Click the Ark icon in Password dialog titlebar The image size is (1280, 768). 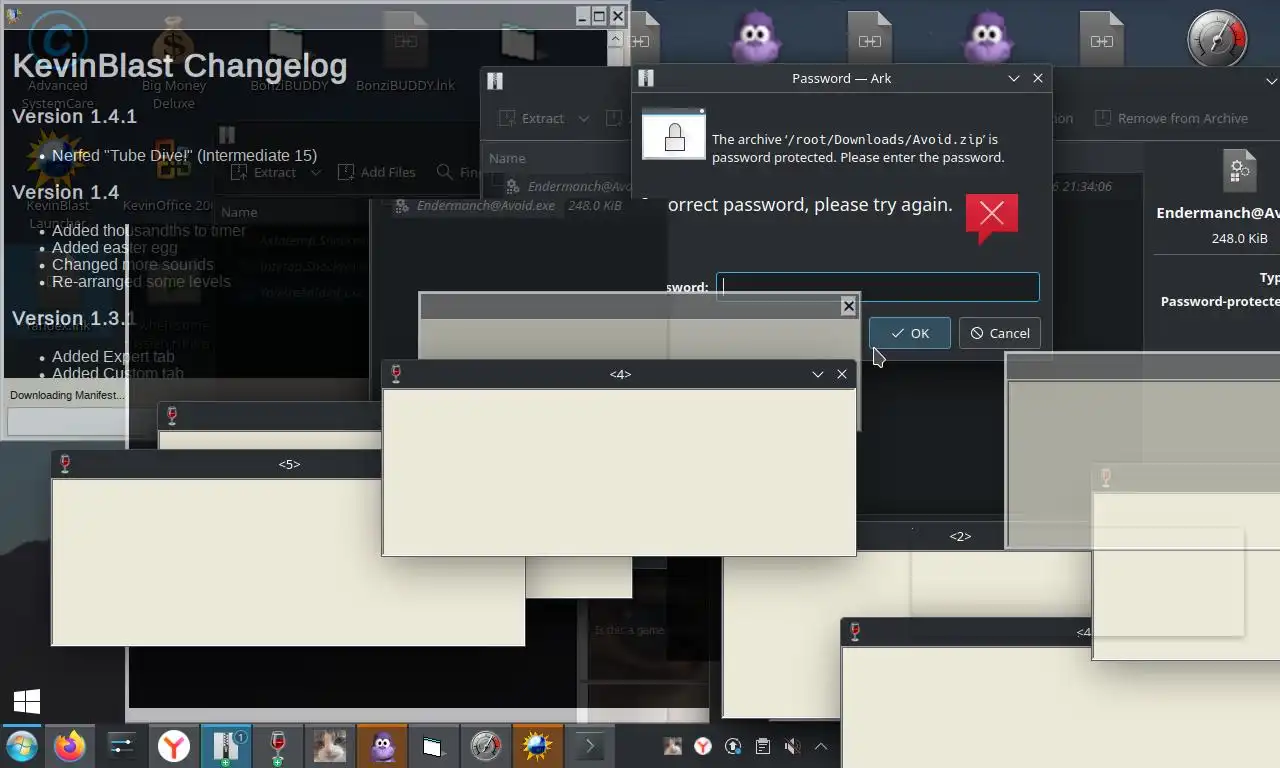tap(646, 78)
